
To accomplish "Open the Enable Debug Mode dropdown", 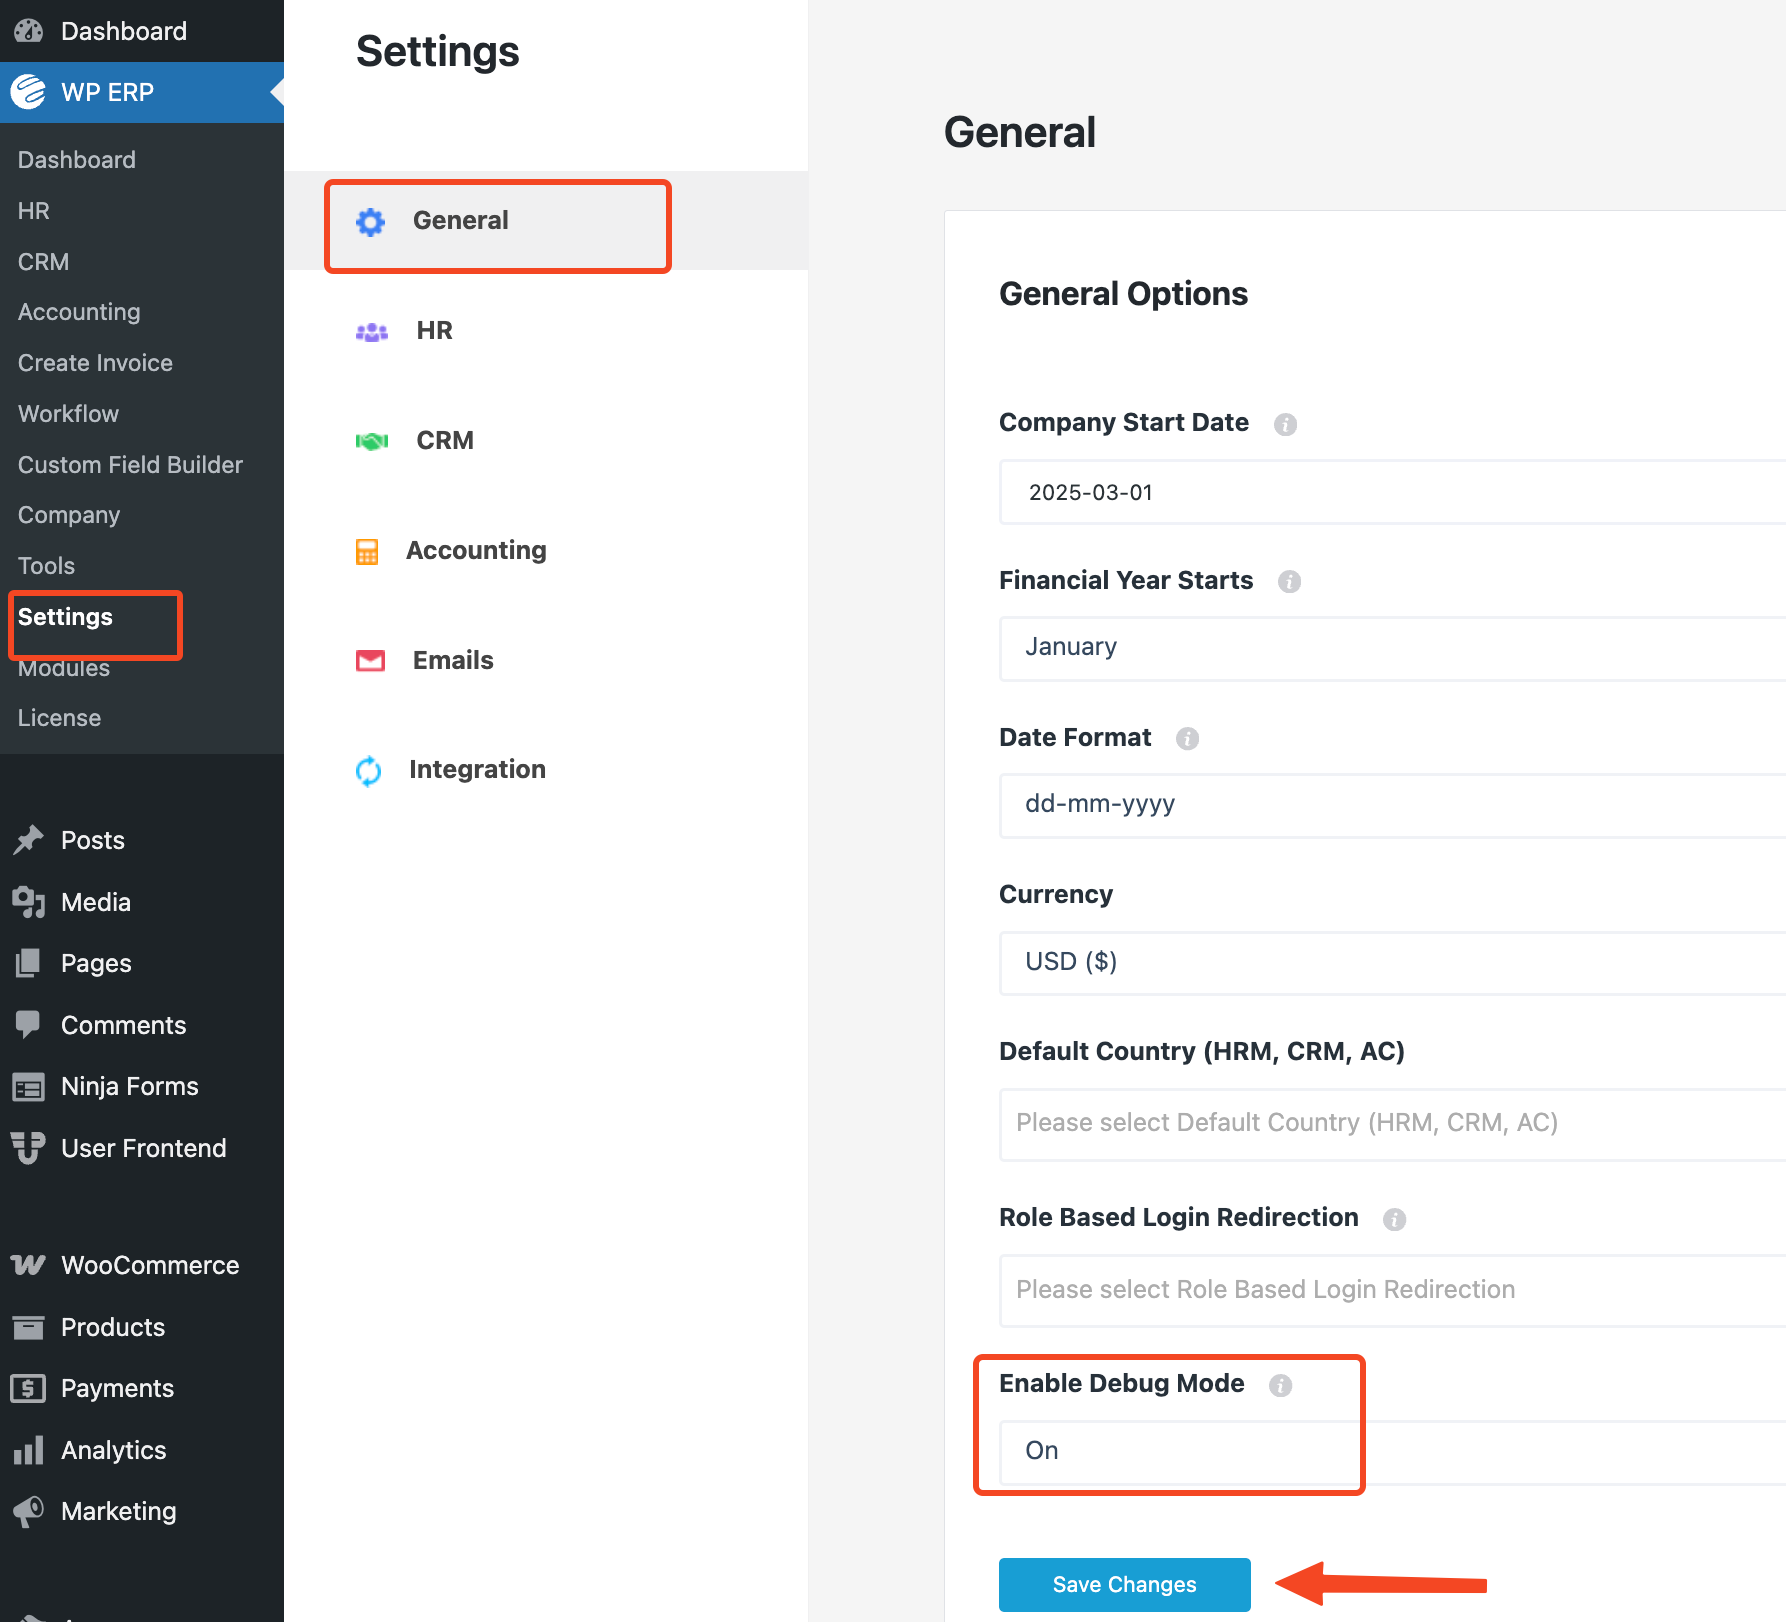I will coord(1390,1451).
